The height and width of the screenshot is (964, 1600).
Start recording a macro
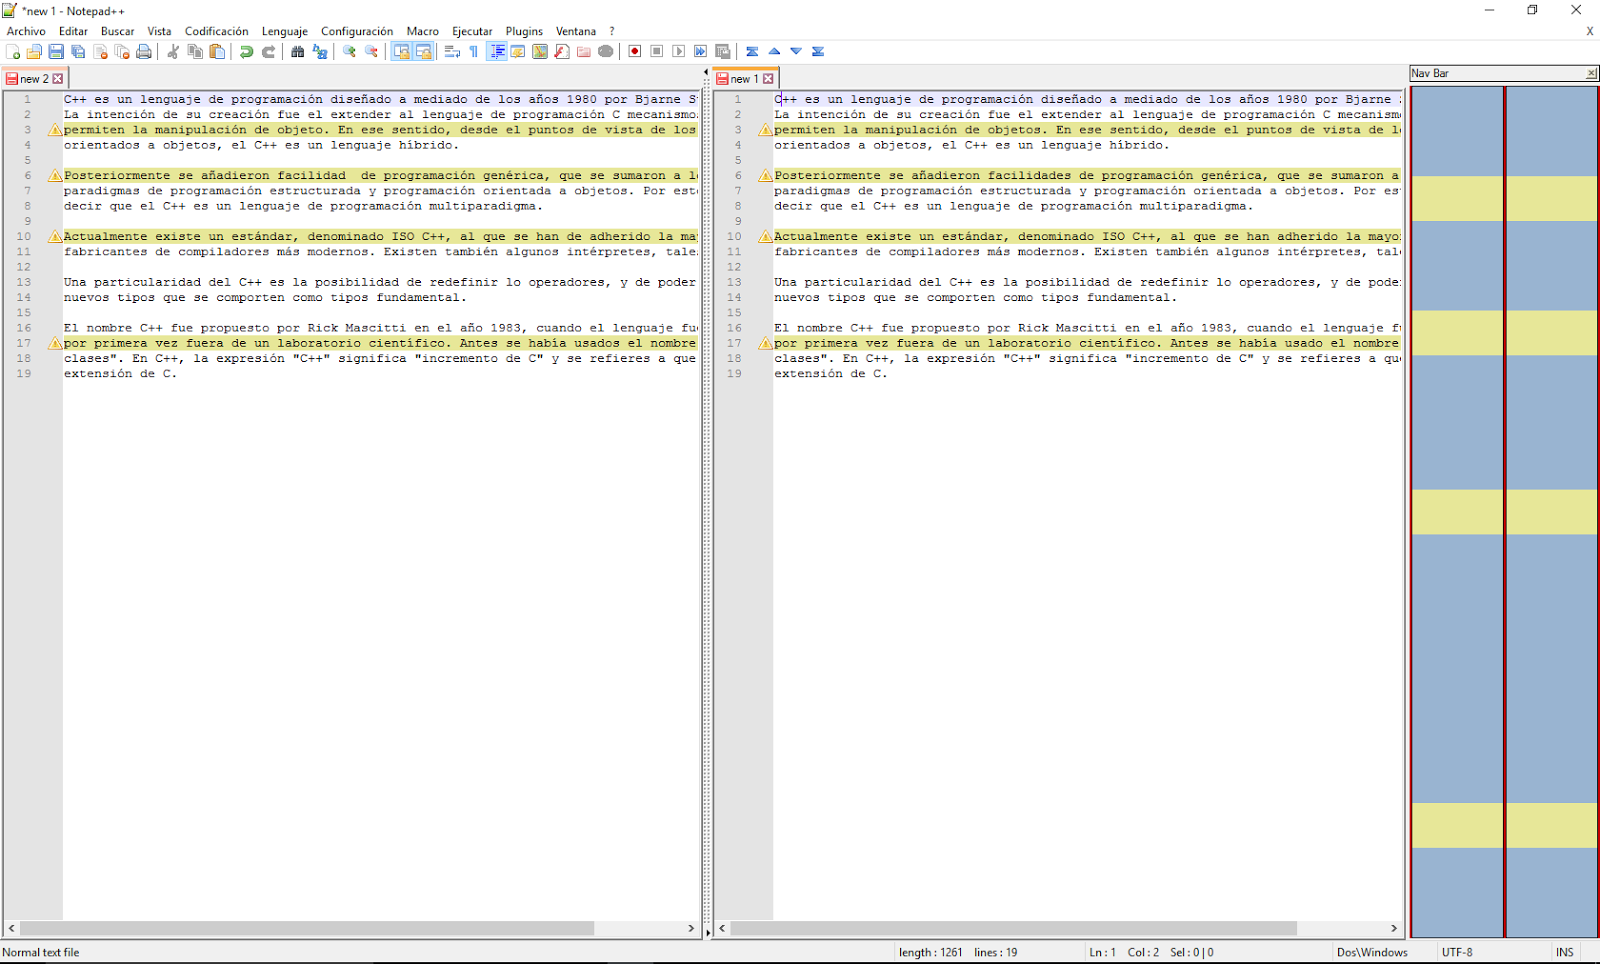633,51
